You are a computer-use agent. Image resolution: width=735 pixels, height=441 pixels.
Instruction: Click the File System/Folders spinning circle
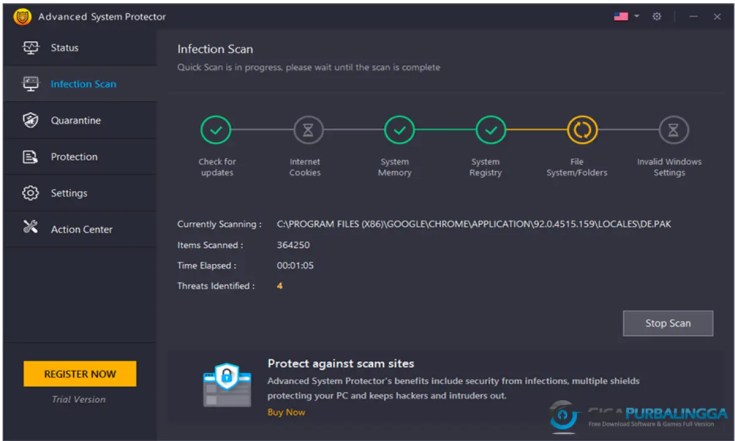point(582,130)
